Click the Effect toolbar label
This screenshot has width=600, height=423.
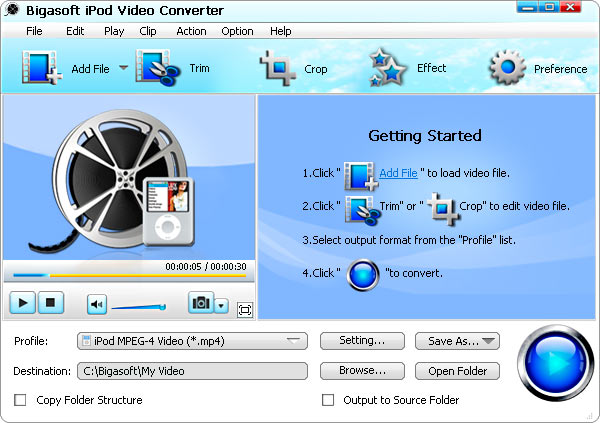(x=431, y=68)
